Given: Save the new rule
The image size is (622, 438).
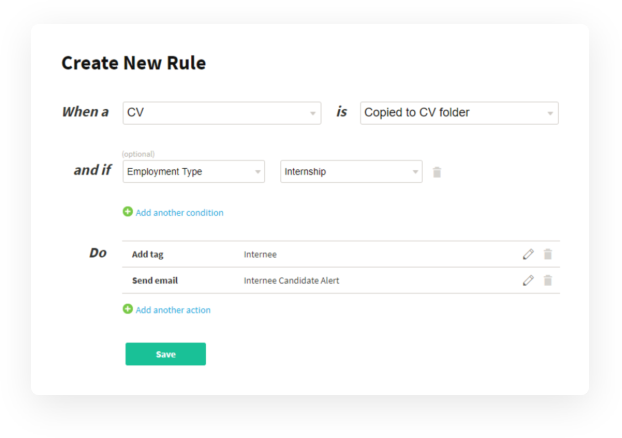Looking at the screenshot, I should 165,354.
